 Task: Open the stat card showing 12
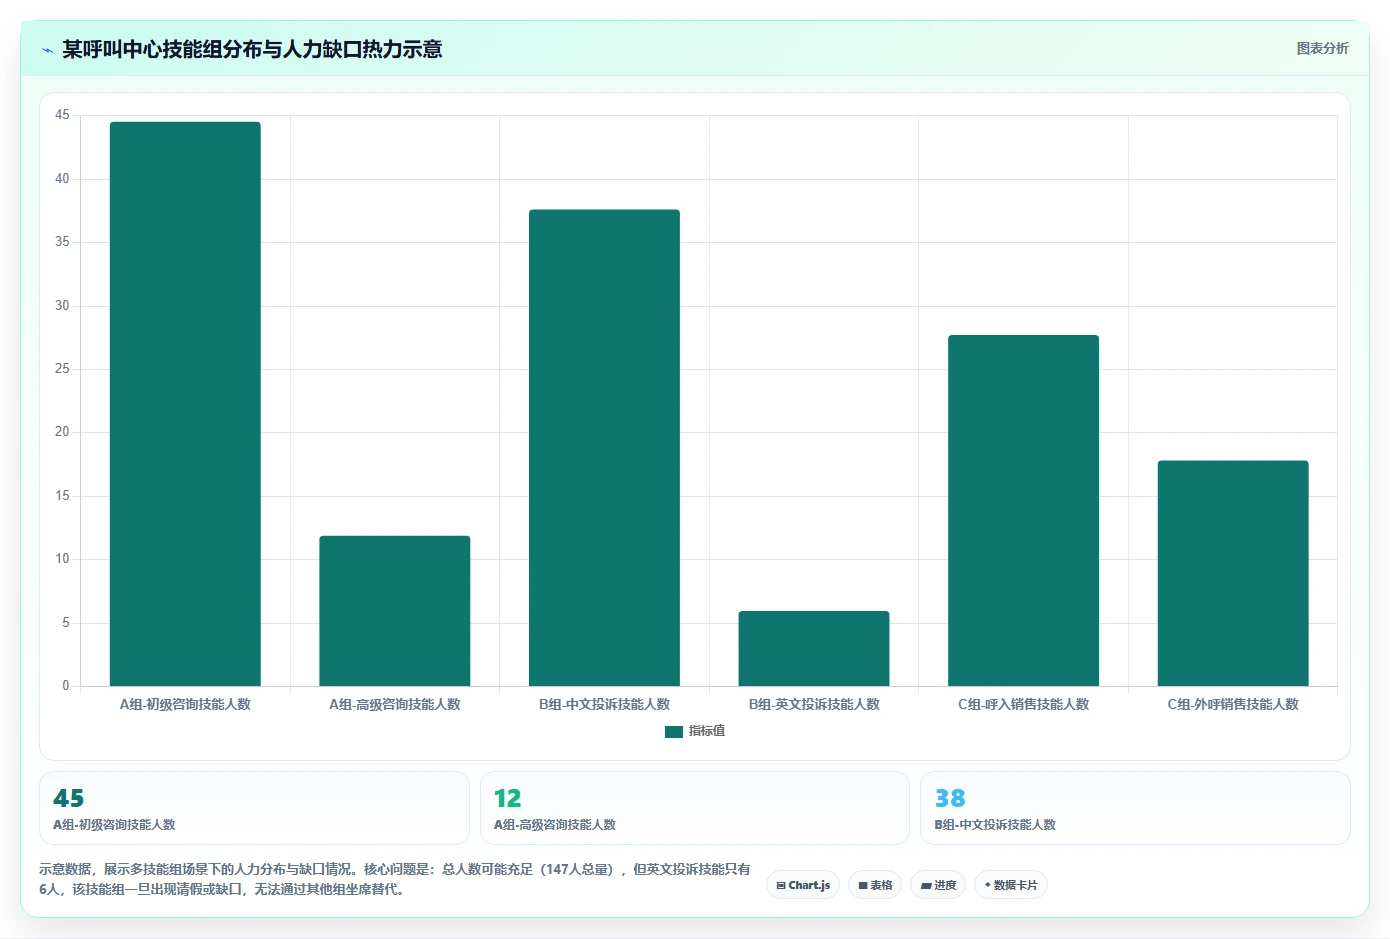pyautogui.click(x=695, y=808)
